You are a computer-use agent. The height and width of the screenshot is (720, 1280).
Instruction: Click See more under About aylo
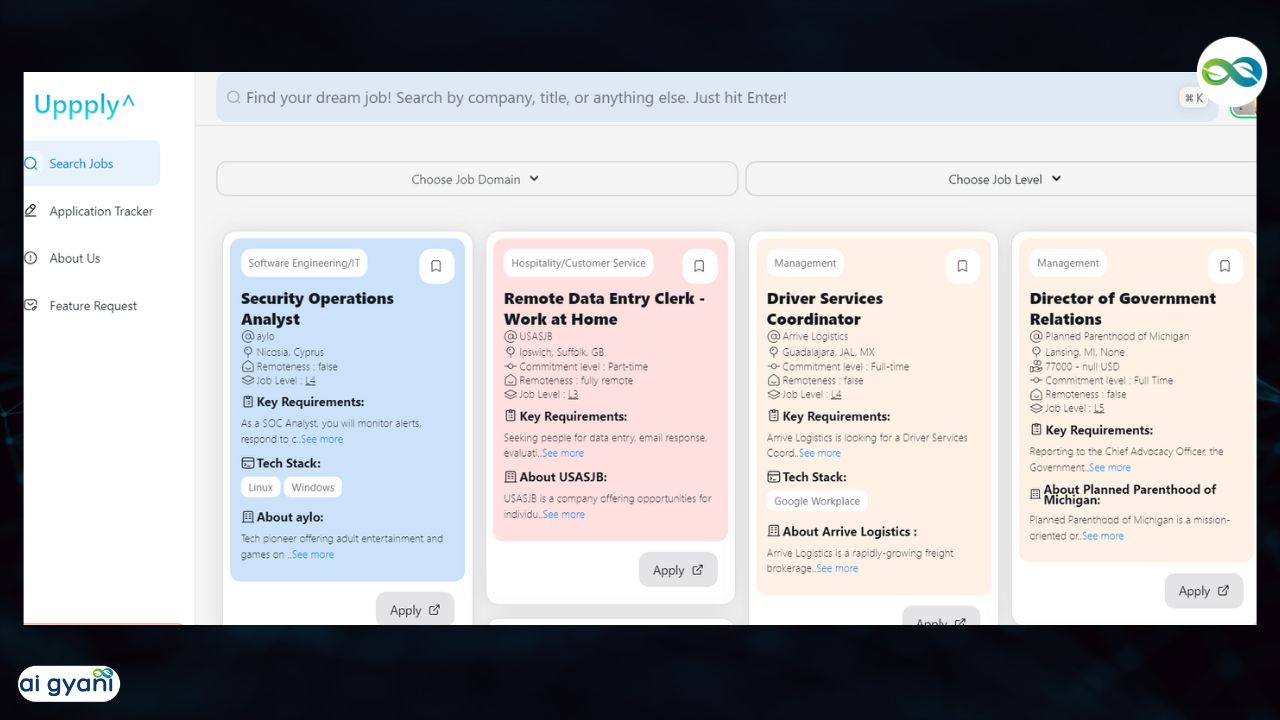coord(313,554)
